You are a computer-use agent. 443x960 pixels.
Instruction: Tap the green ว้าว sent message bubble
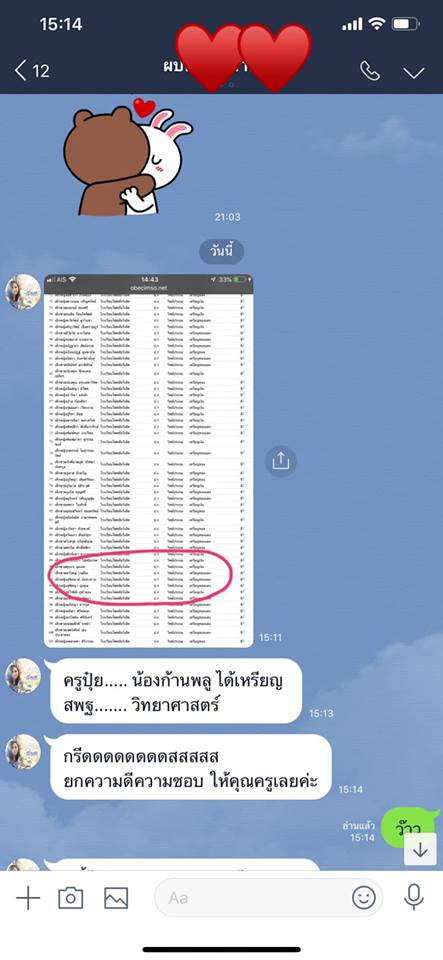click(409, 828)
